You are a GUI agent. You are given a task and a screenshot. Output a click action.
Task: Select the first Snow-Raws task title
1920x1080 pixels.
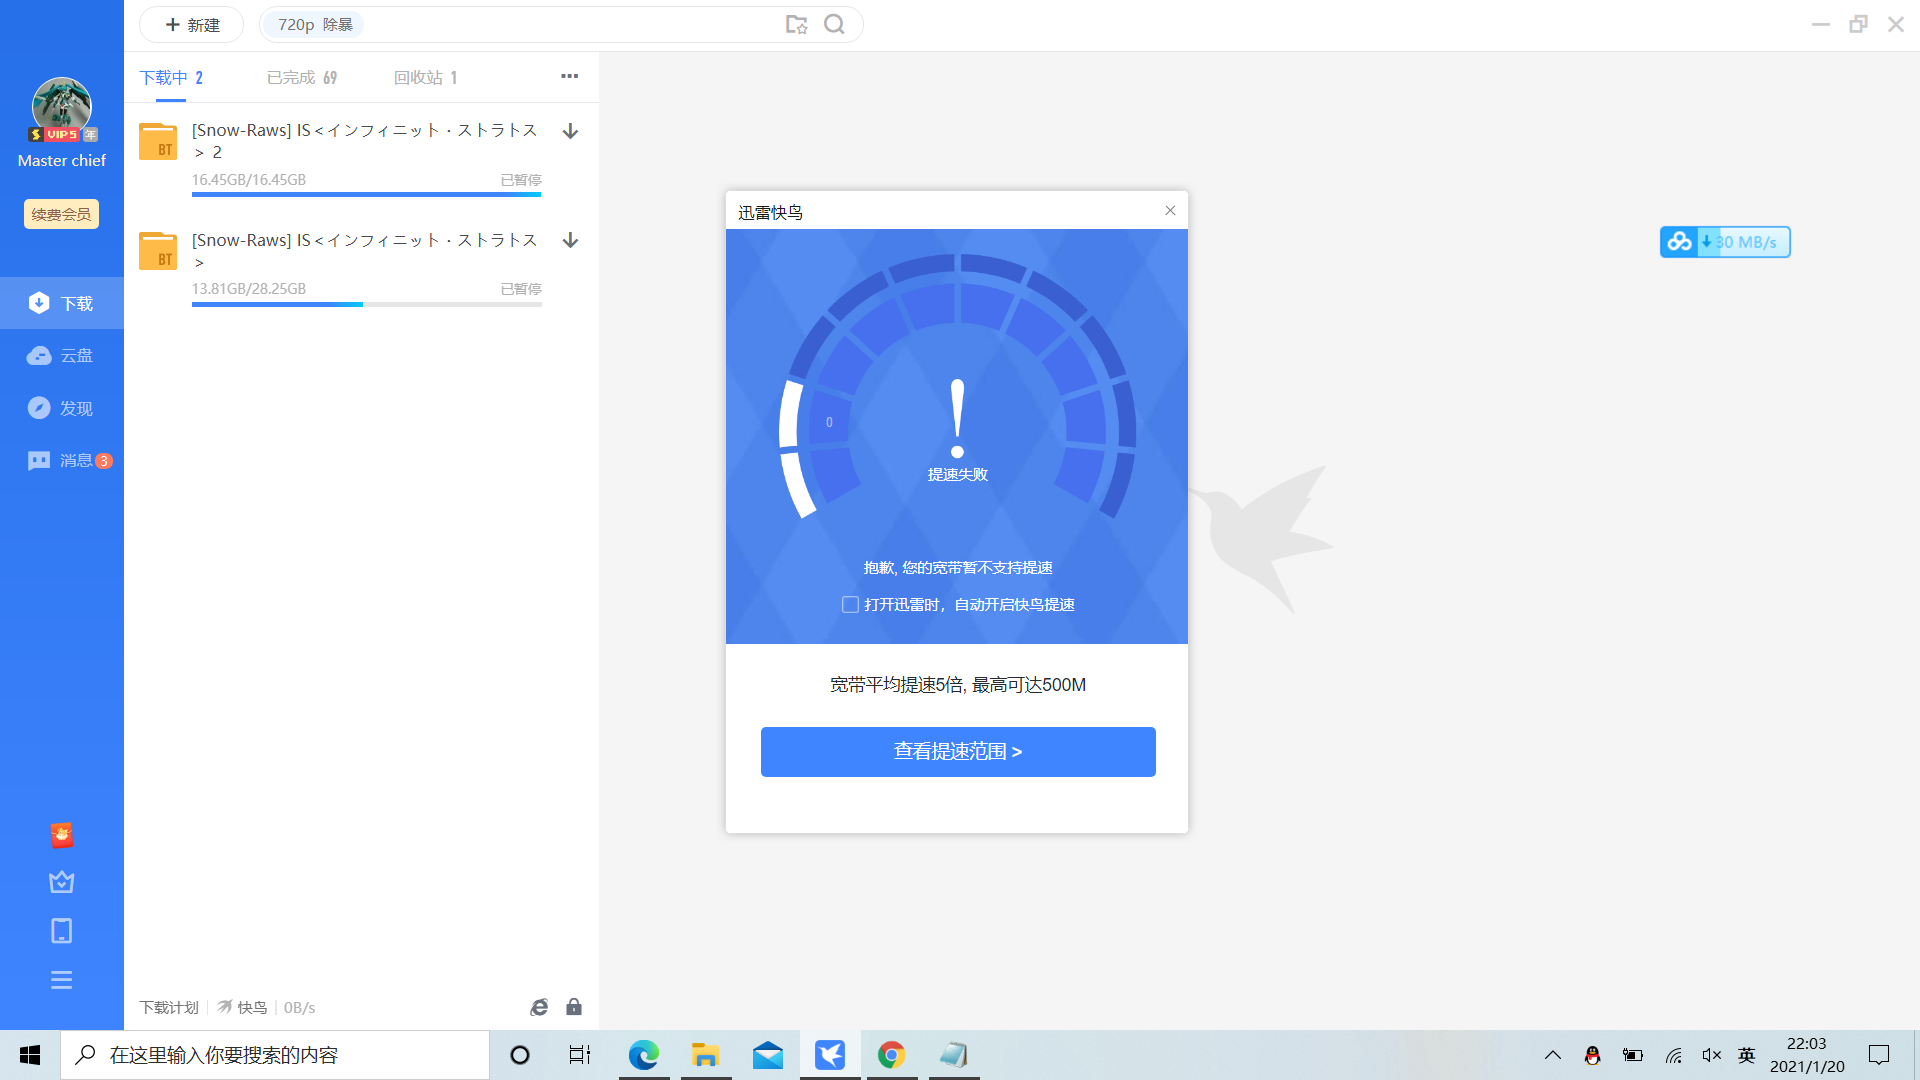365,141
